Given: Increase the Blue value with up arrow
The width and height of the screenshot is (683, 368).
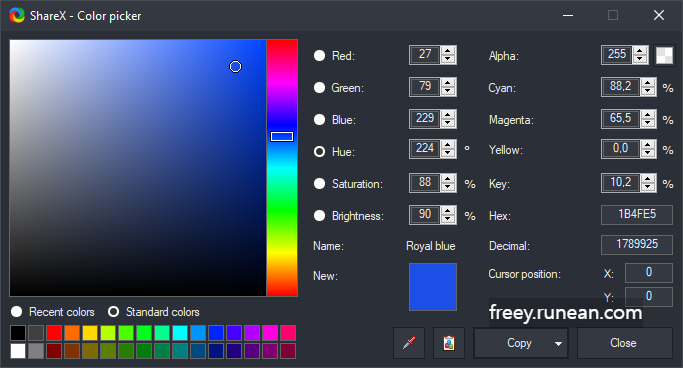Looking at the screenshot, I should pyautogui.click(x=448, y=115).
